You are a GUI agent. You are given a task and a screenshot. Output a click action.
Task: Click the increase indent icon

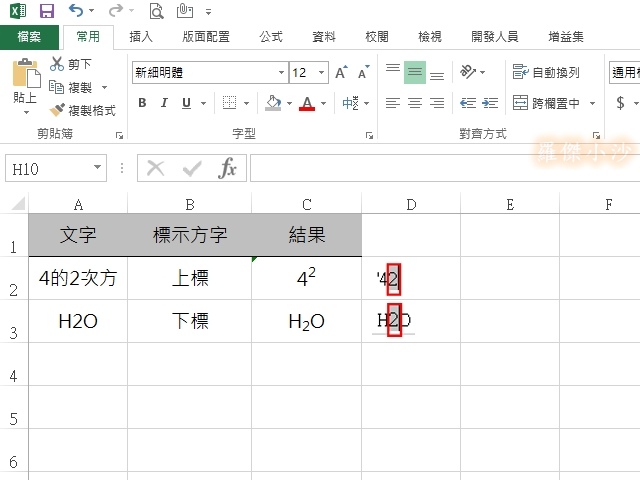point(490,103)
